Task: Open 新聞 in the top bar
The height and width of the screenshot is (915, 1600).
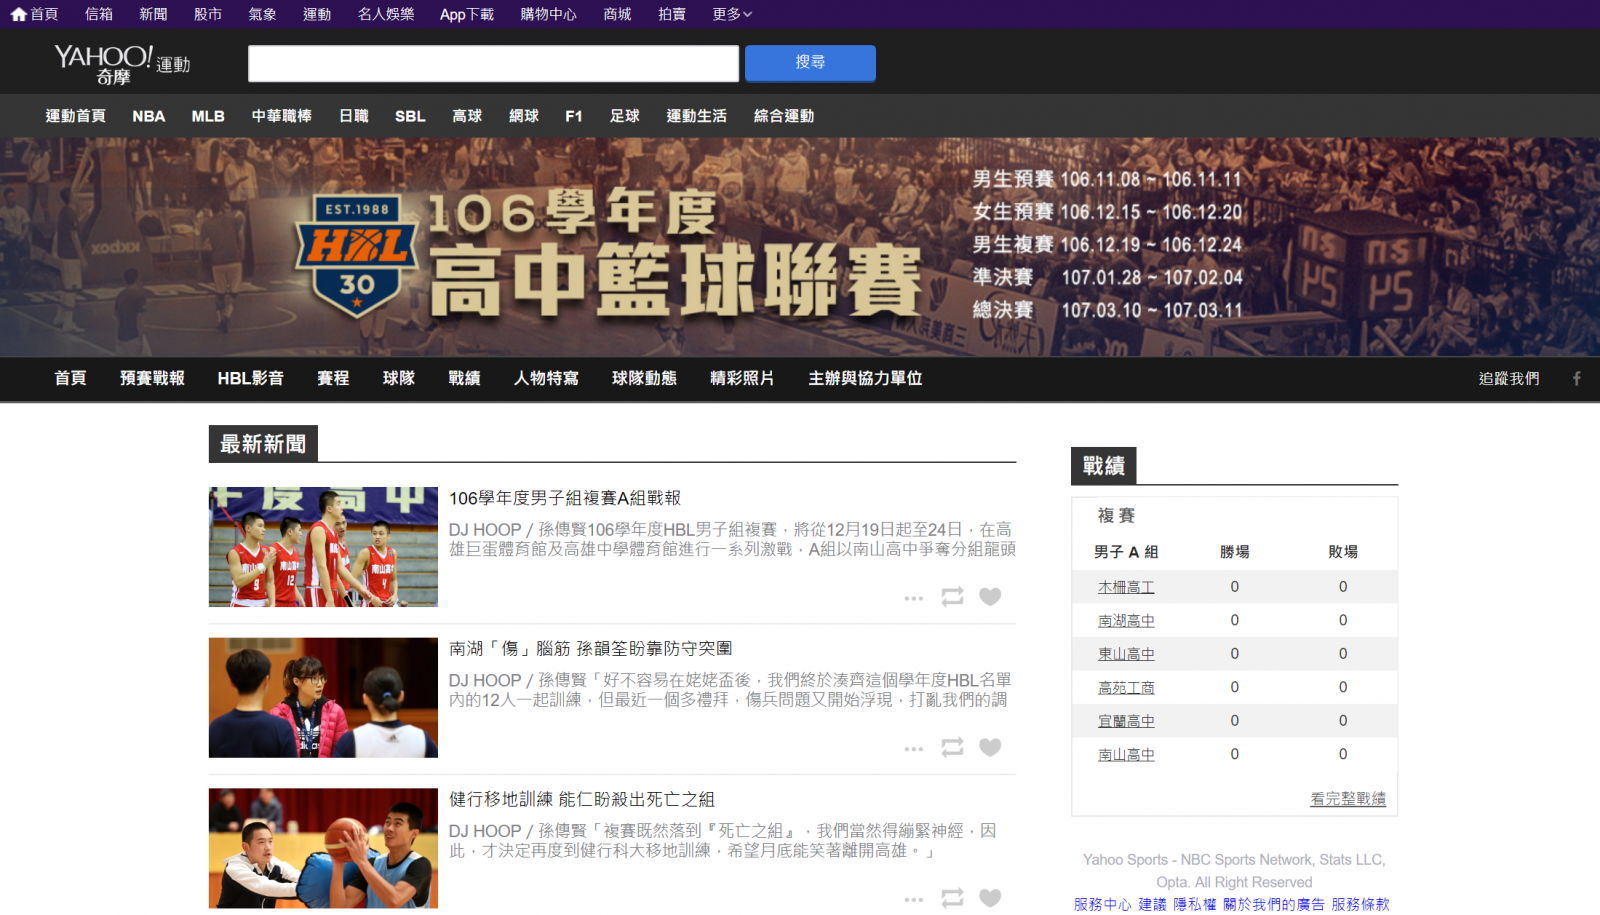Action: 153,14
